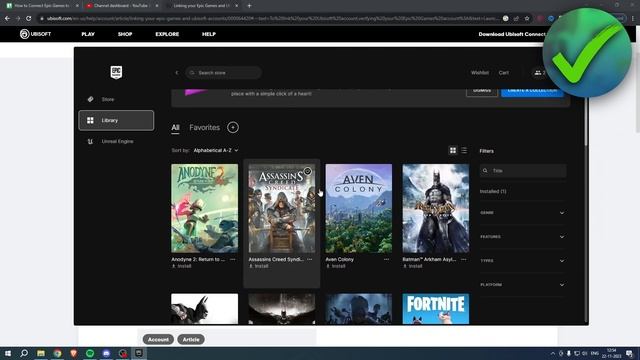Expand the Genre filter
Image resolution: width=640 pixels, height=360 pixels.
[x=523, y=213]
